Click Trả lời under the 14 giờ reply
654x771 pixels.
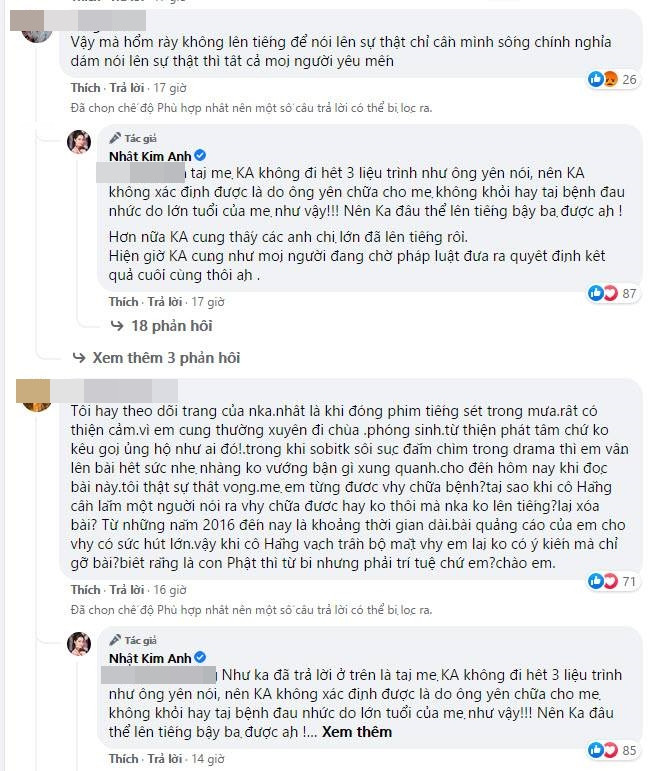165,759
